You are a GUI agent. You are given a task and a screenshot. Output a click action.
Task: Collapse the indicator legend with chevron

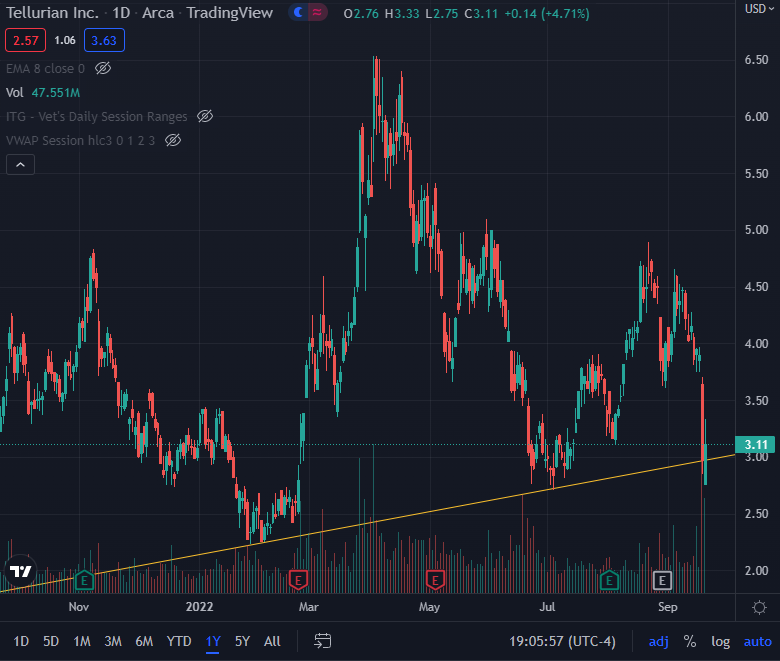pos(20,165)
